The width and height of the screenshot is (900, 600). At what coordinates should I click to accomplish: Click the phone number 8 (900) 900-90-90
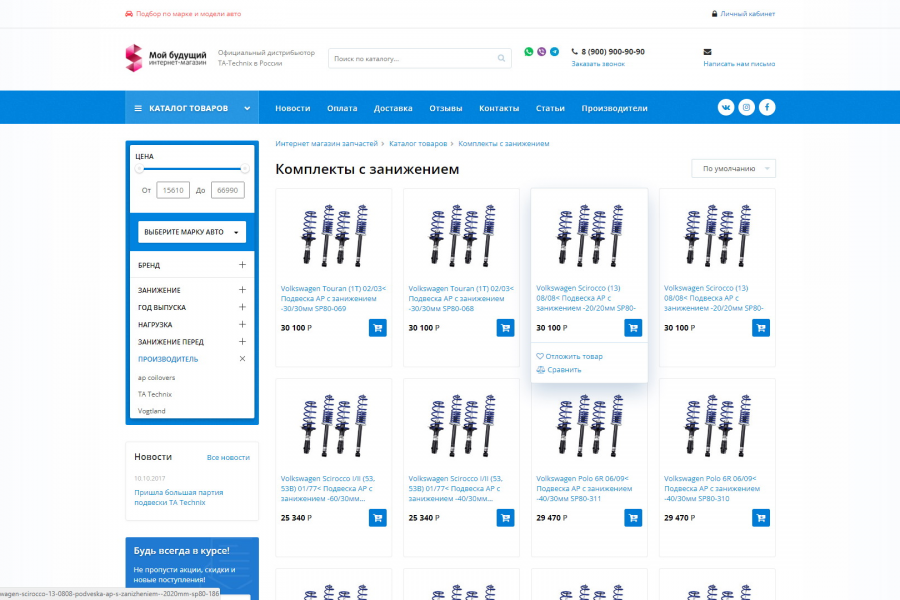612,52
